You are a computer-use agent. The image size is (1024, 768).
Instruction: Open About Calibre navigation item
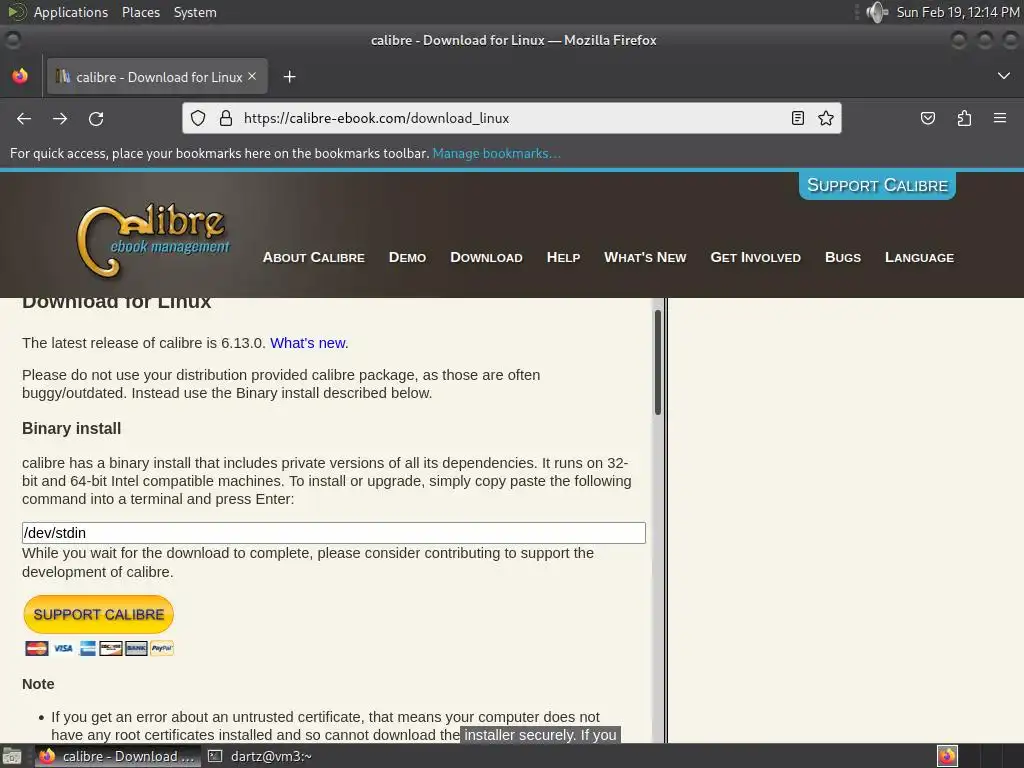click(313, 257)
